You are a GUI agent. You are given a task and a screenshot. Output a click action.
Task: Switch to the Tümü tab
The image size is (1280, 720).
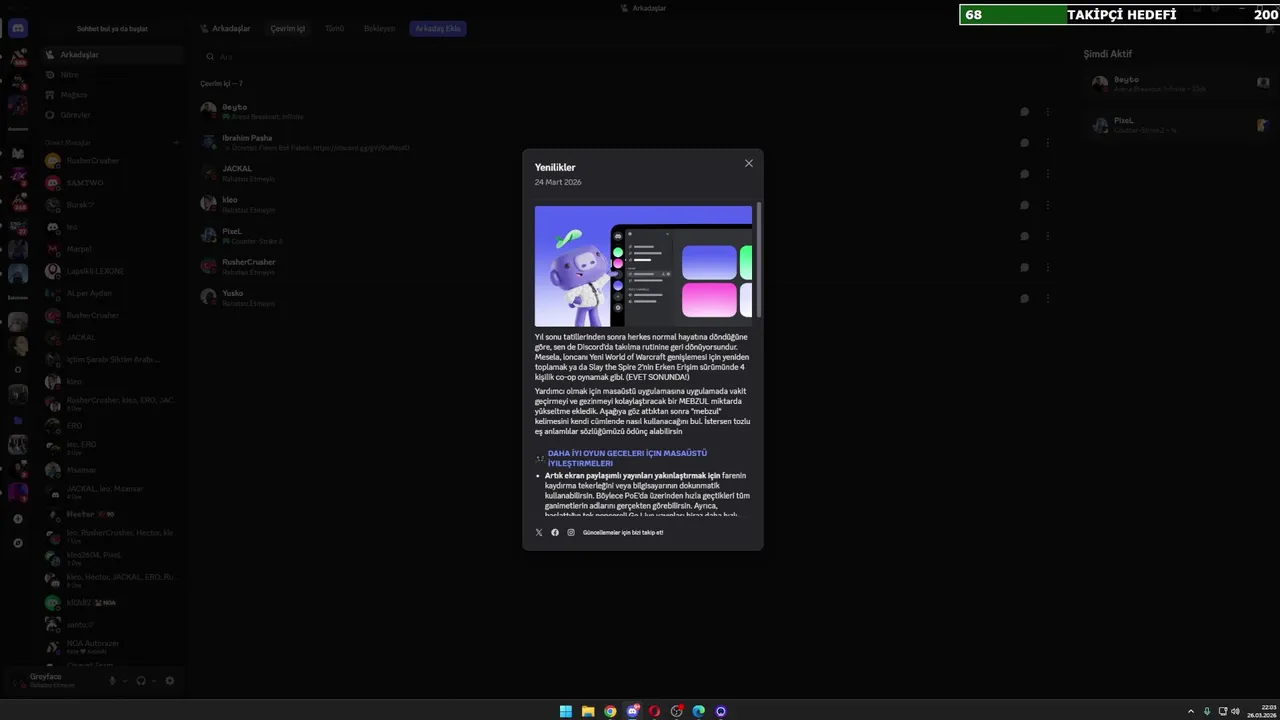334,29
